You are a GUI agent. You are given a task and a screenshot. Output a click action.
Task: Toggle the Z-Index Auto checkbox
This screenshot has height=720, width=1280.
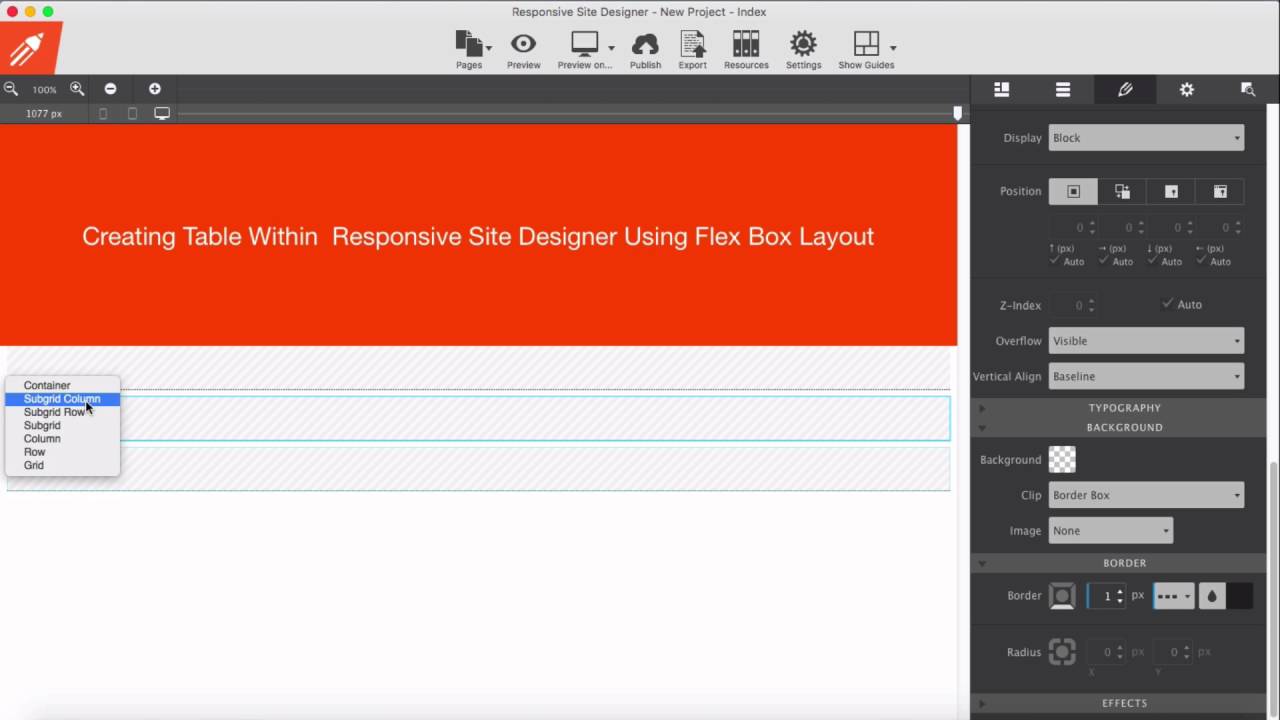[x=1167, y=304]
